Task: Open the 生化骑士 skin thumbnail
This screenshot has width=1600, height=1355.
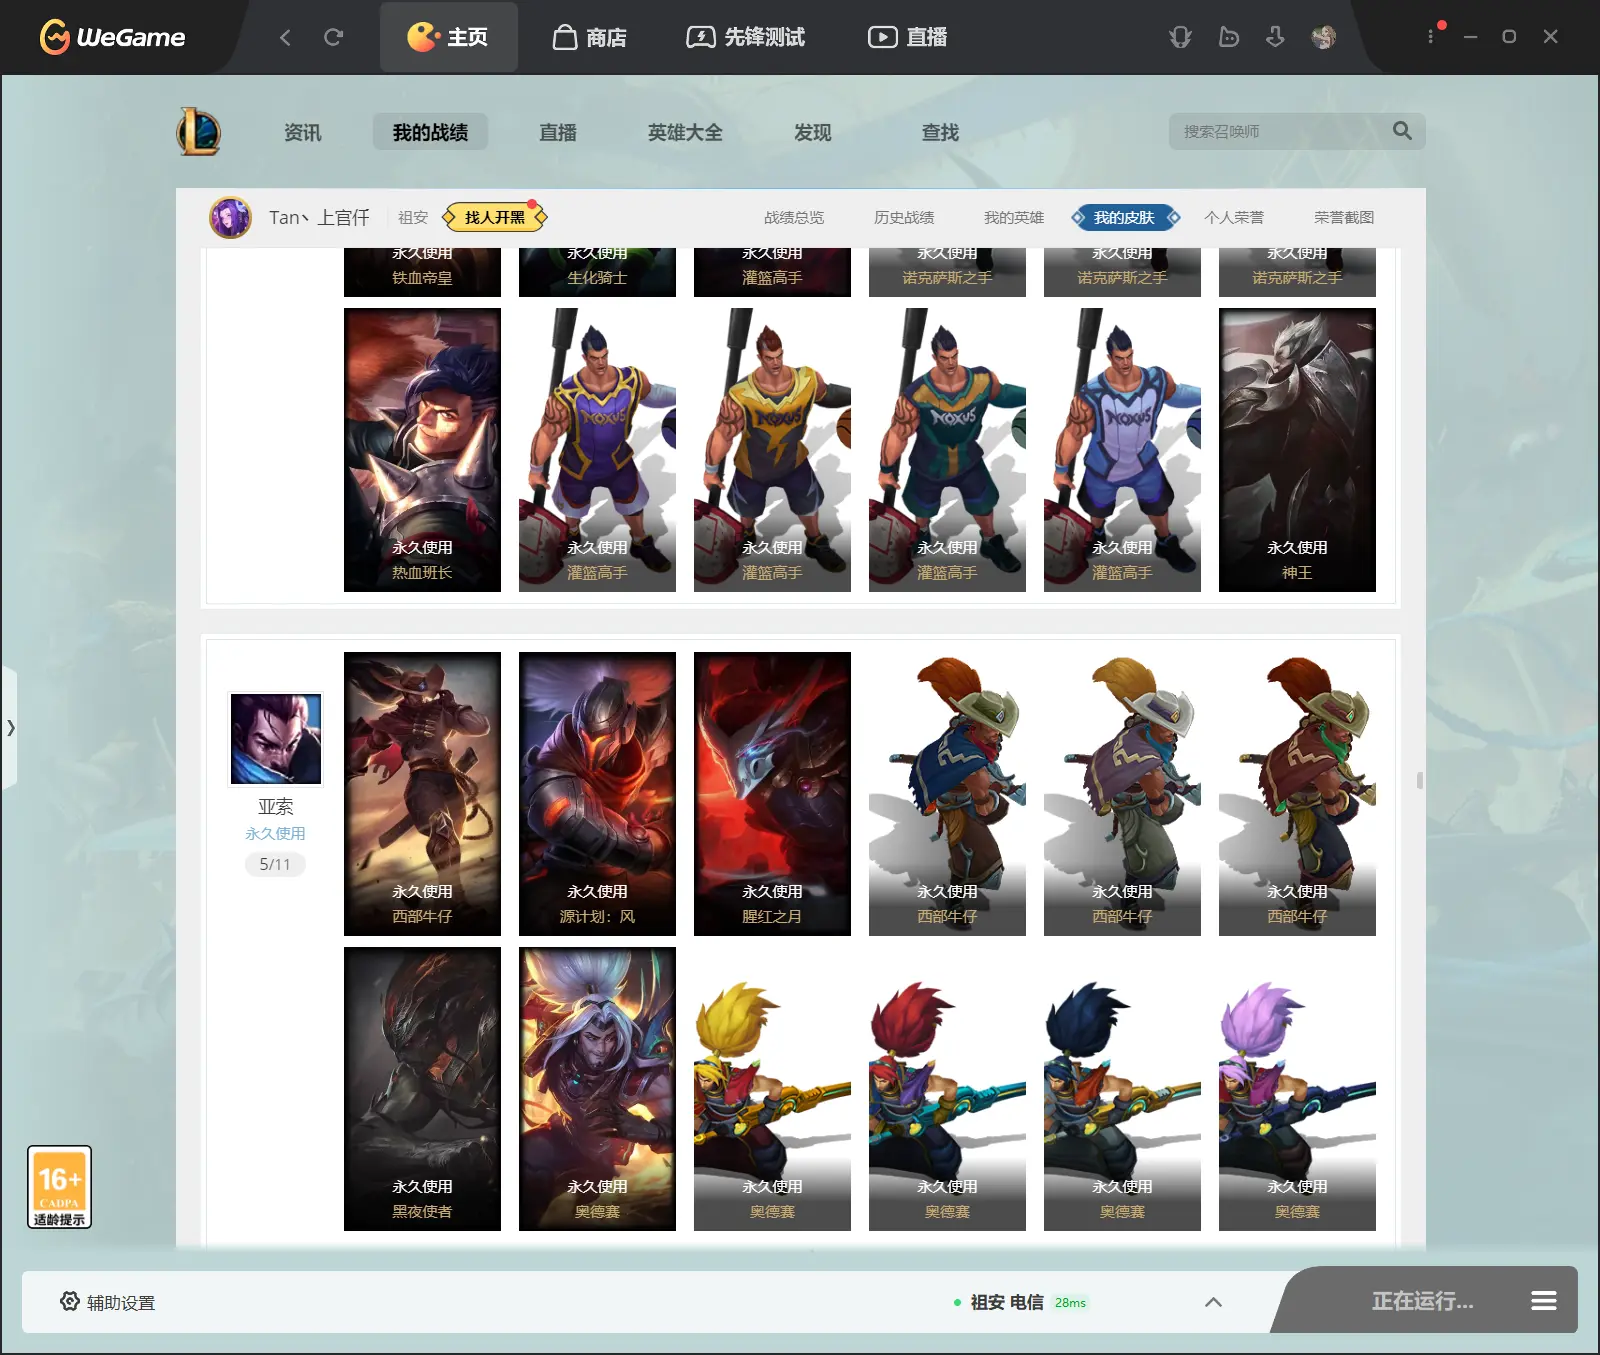Action: (x=597, y=272)
